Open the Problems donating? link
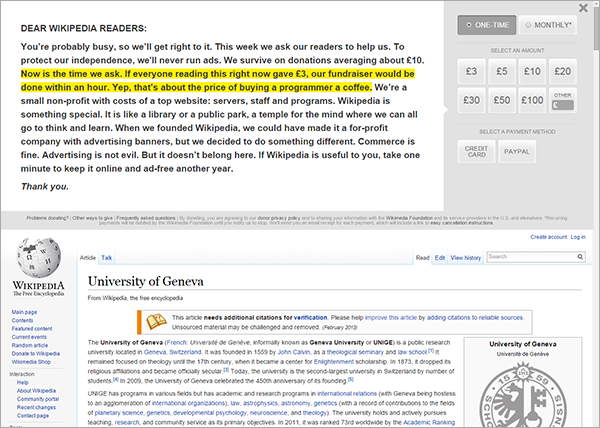 click(47, 218)
